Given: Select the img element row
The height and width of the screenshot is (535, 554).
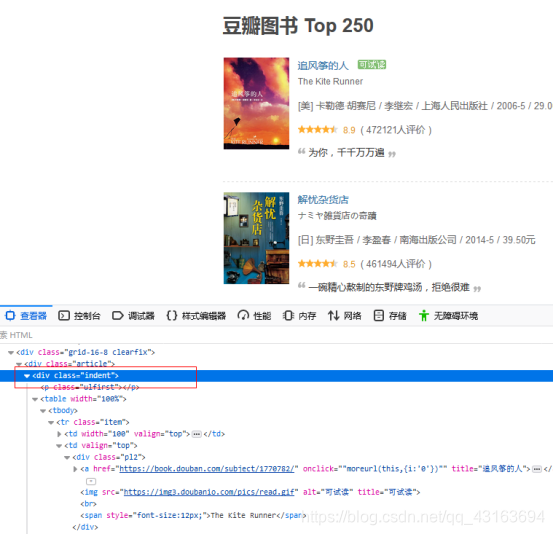Looking at the screenshot, I should [250, 492].
